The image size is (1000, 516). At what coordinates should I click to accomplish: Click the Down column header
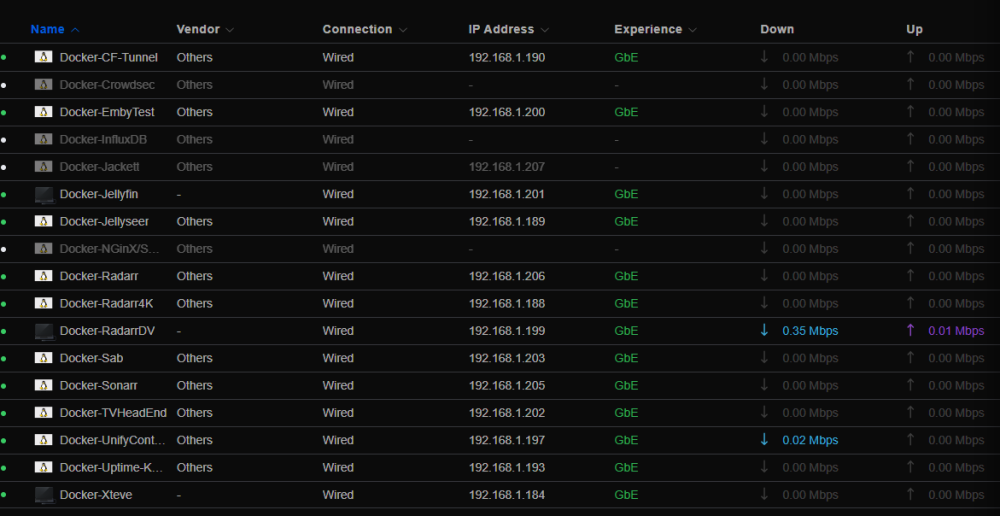pyautogui.click(x=777, y=29)
